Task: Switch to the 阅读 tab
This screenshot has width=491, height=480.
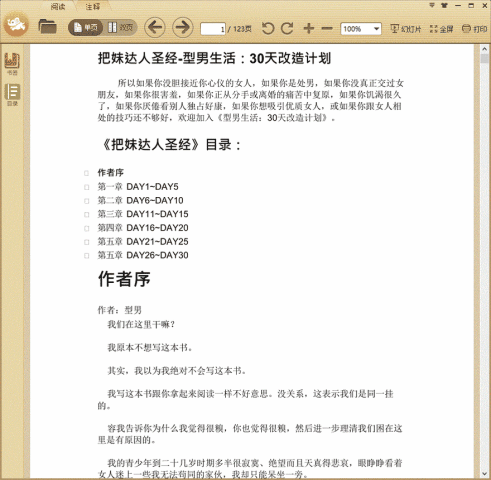Action: [58, 7]
